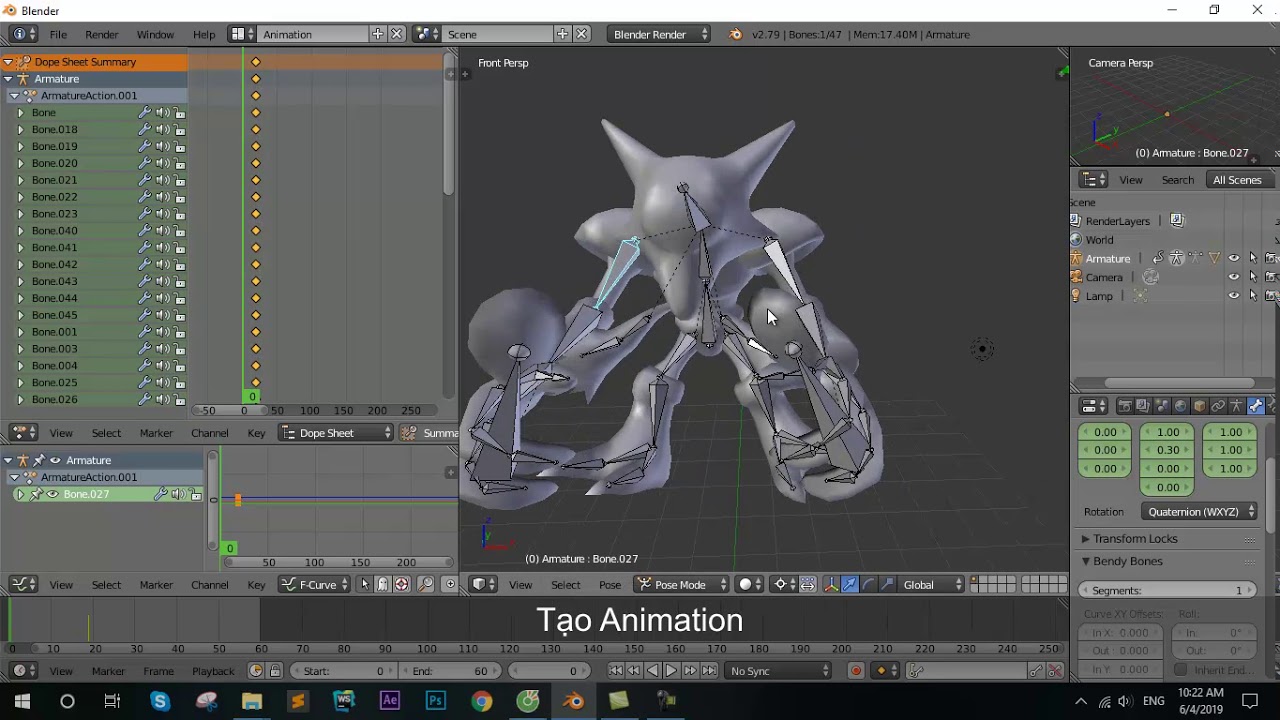The image size is (1280, 720).
Task: Play animation in reverse
Action: pyautogui.click(x=652, y=671)
